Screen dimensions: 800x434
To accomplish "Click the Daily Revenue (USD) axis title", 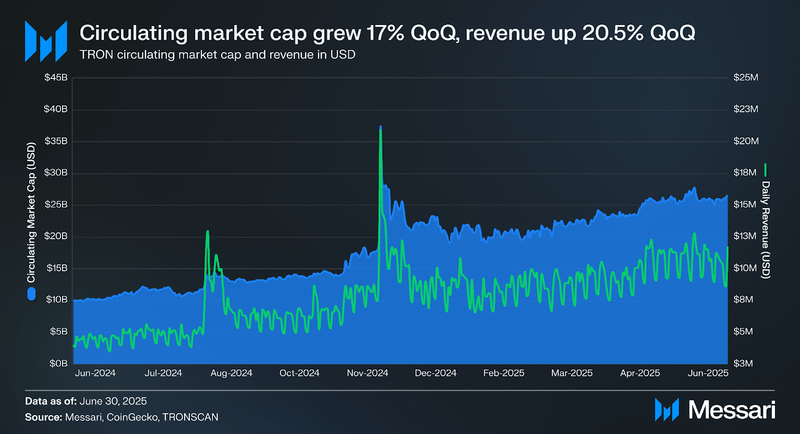I will (765, 229).
